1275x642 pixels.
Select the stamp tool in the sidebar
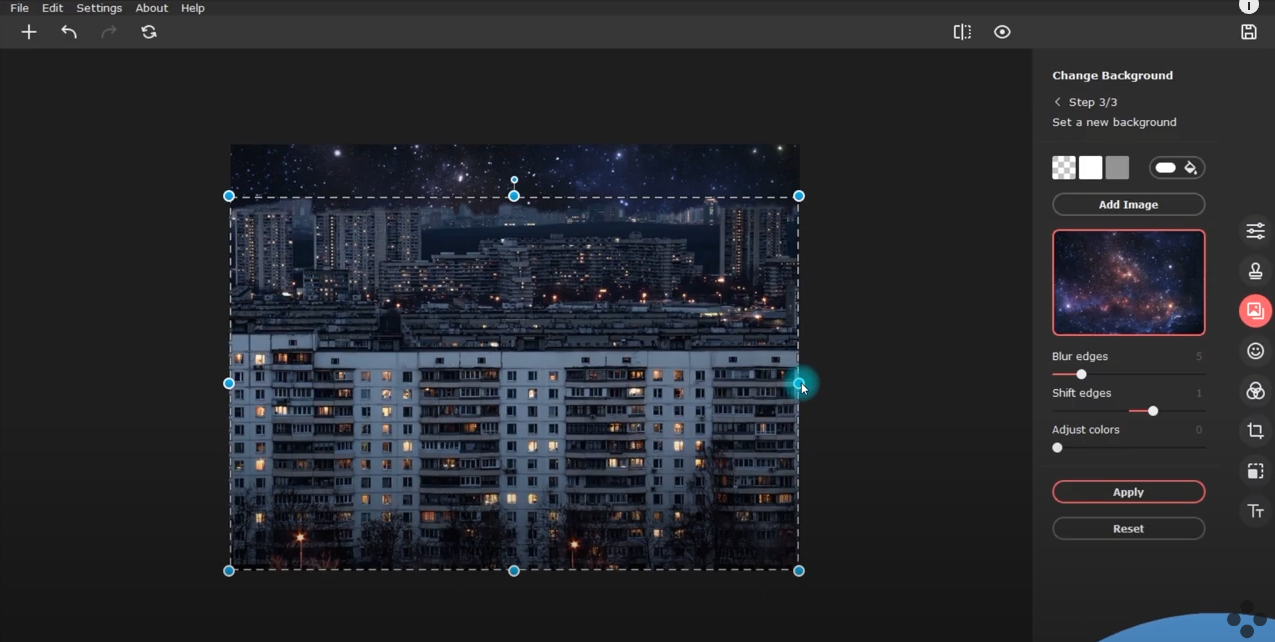[x=1255, y=270]
